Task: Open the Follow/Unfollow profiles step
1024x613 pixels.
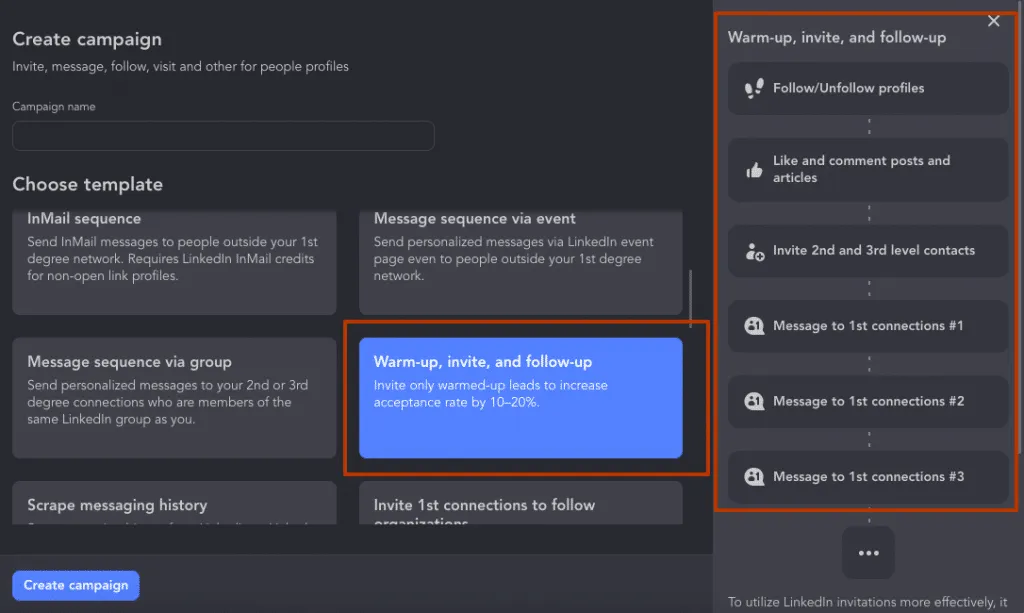Action: (868, 88)
